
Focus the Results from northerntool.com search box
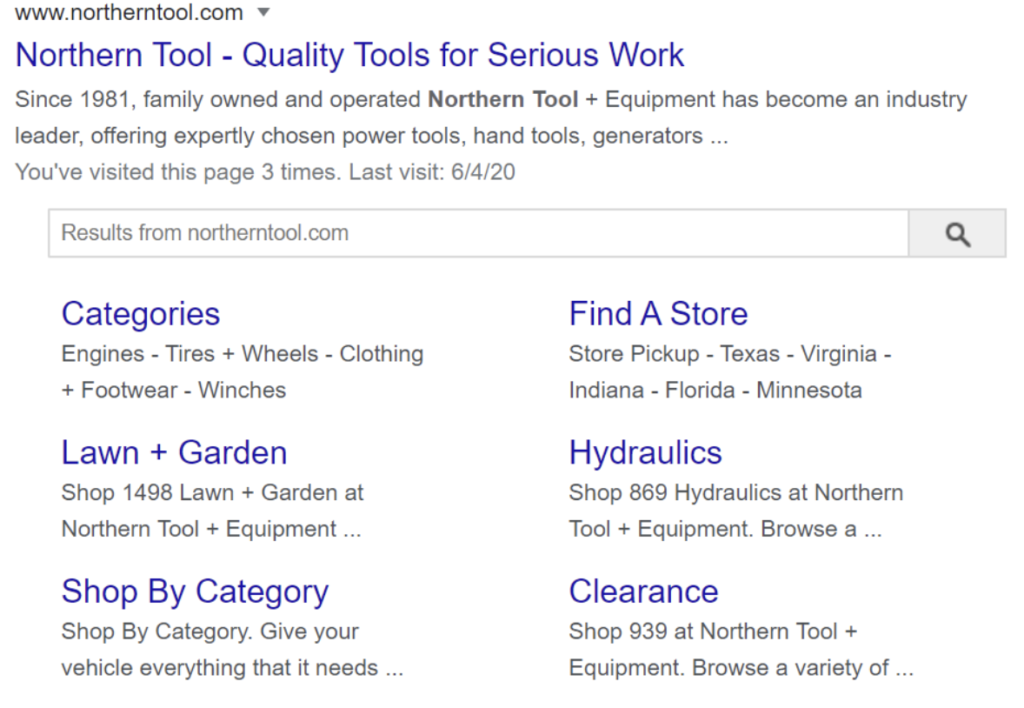pos(478,234)
